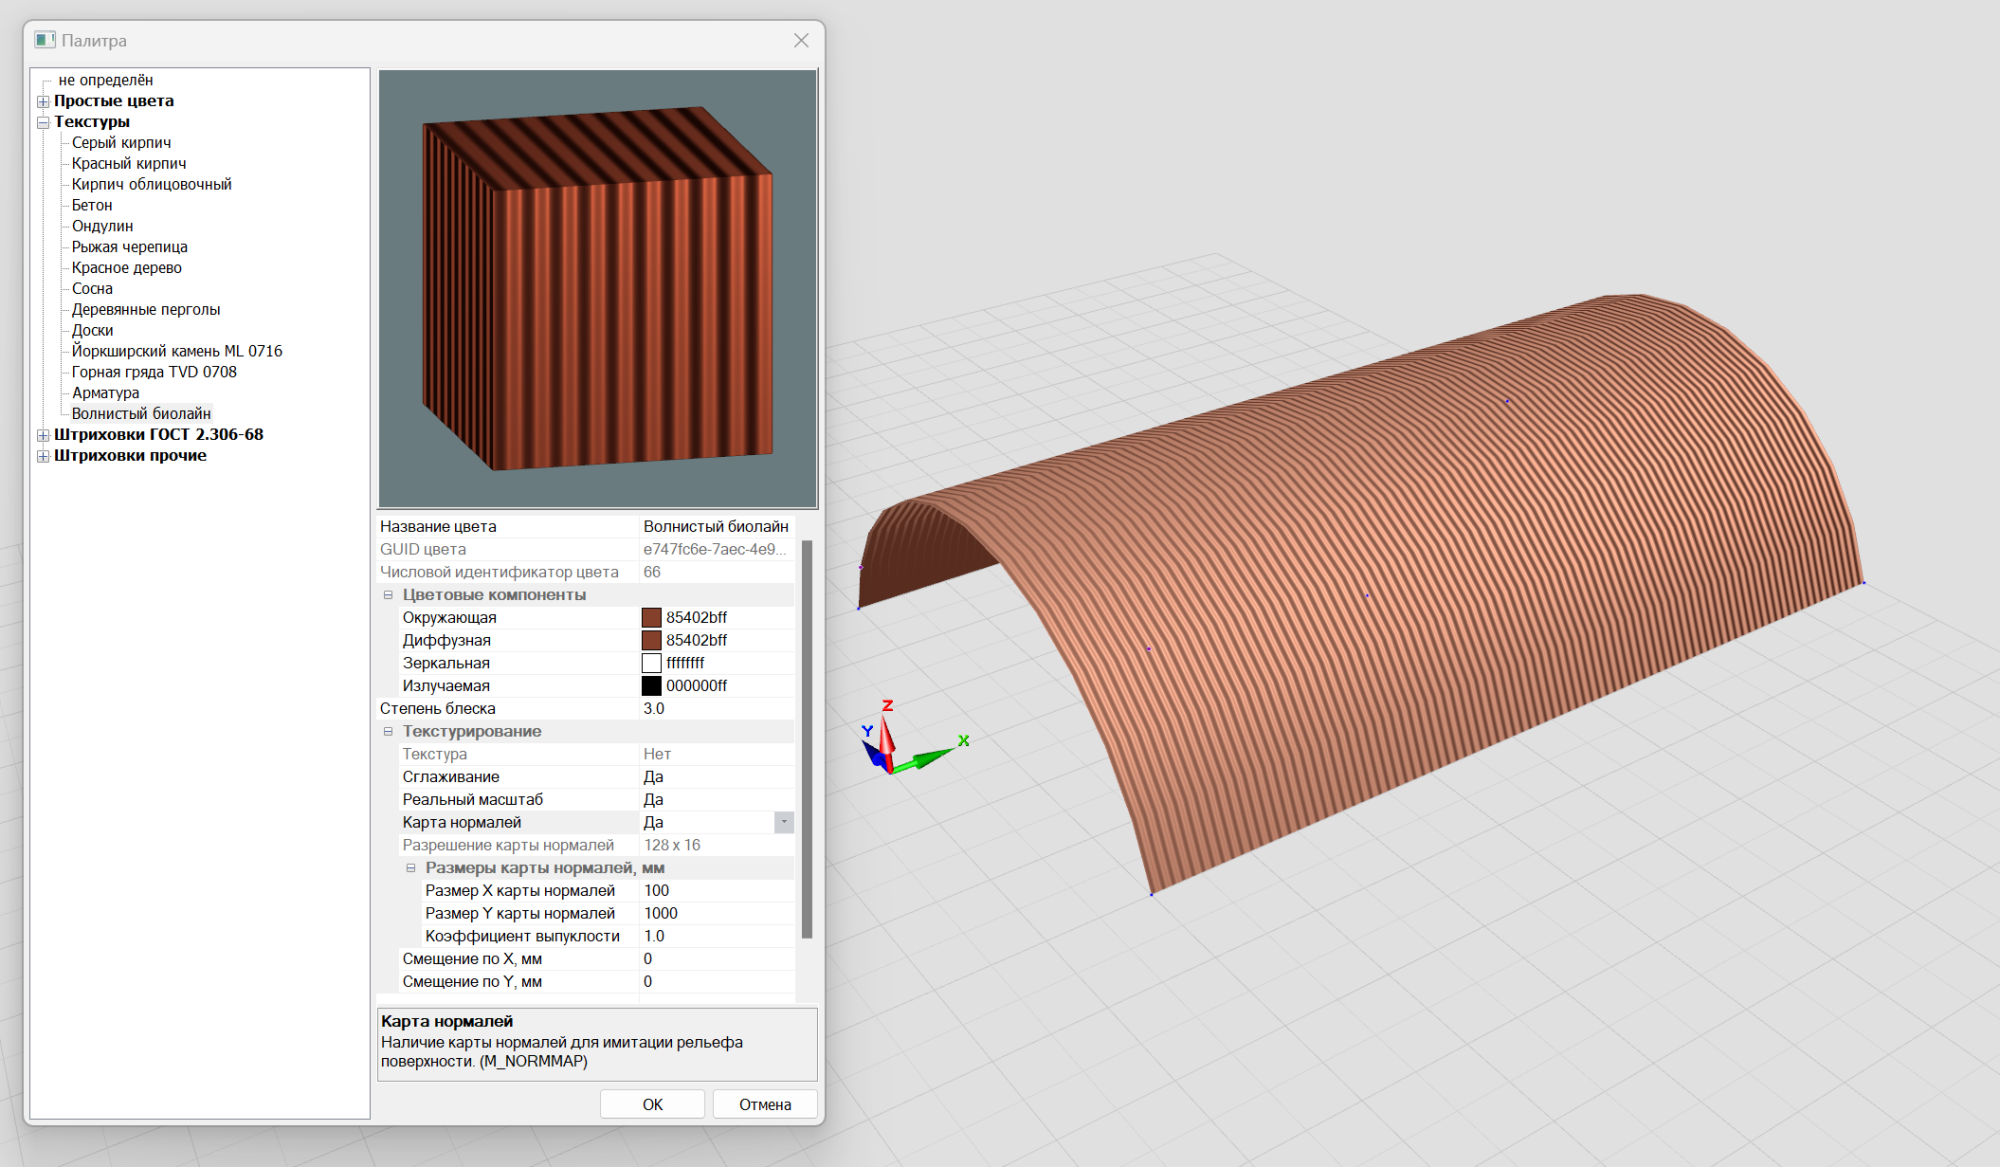Collapse the Текстурирование property section
Viewport: 2000px width, 1167px height.
coord(388,732)
